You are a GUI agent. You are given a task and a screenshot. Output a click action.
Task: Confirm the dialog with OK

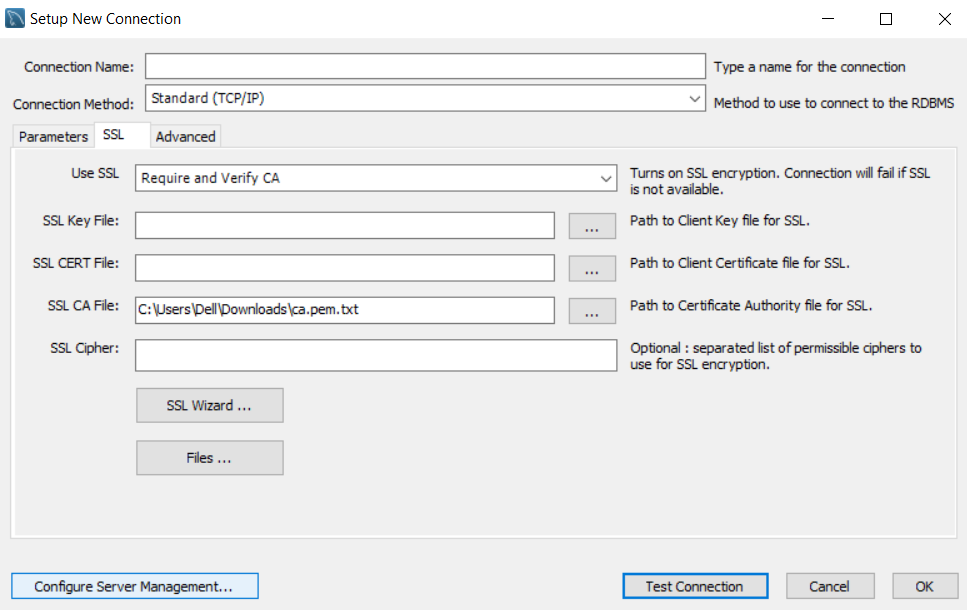pos(924,586)
